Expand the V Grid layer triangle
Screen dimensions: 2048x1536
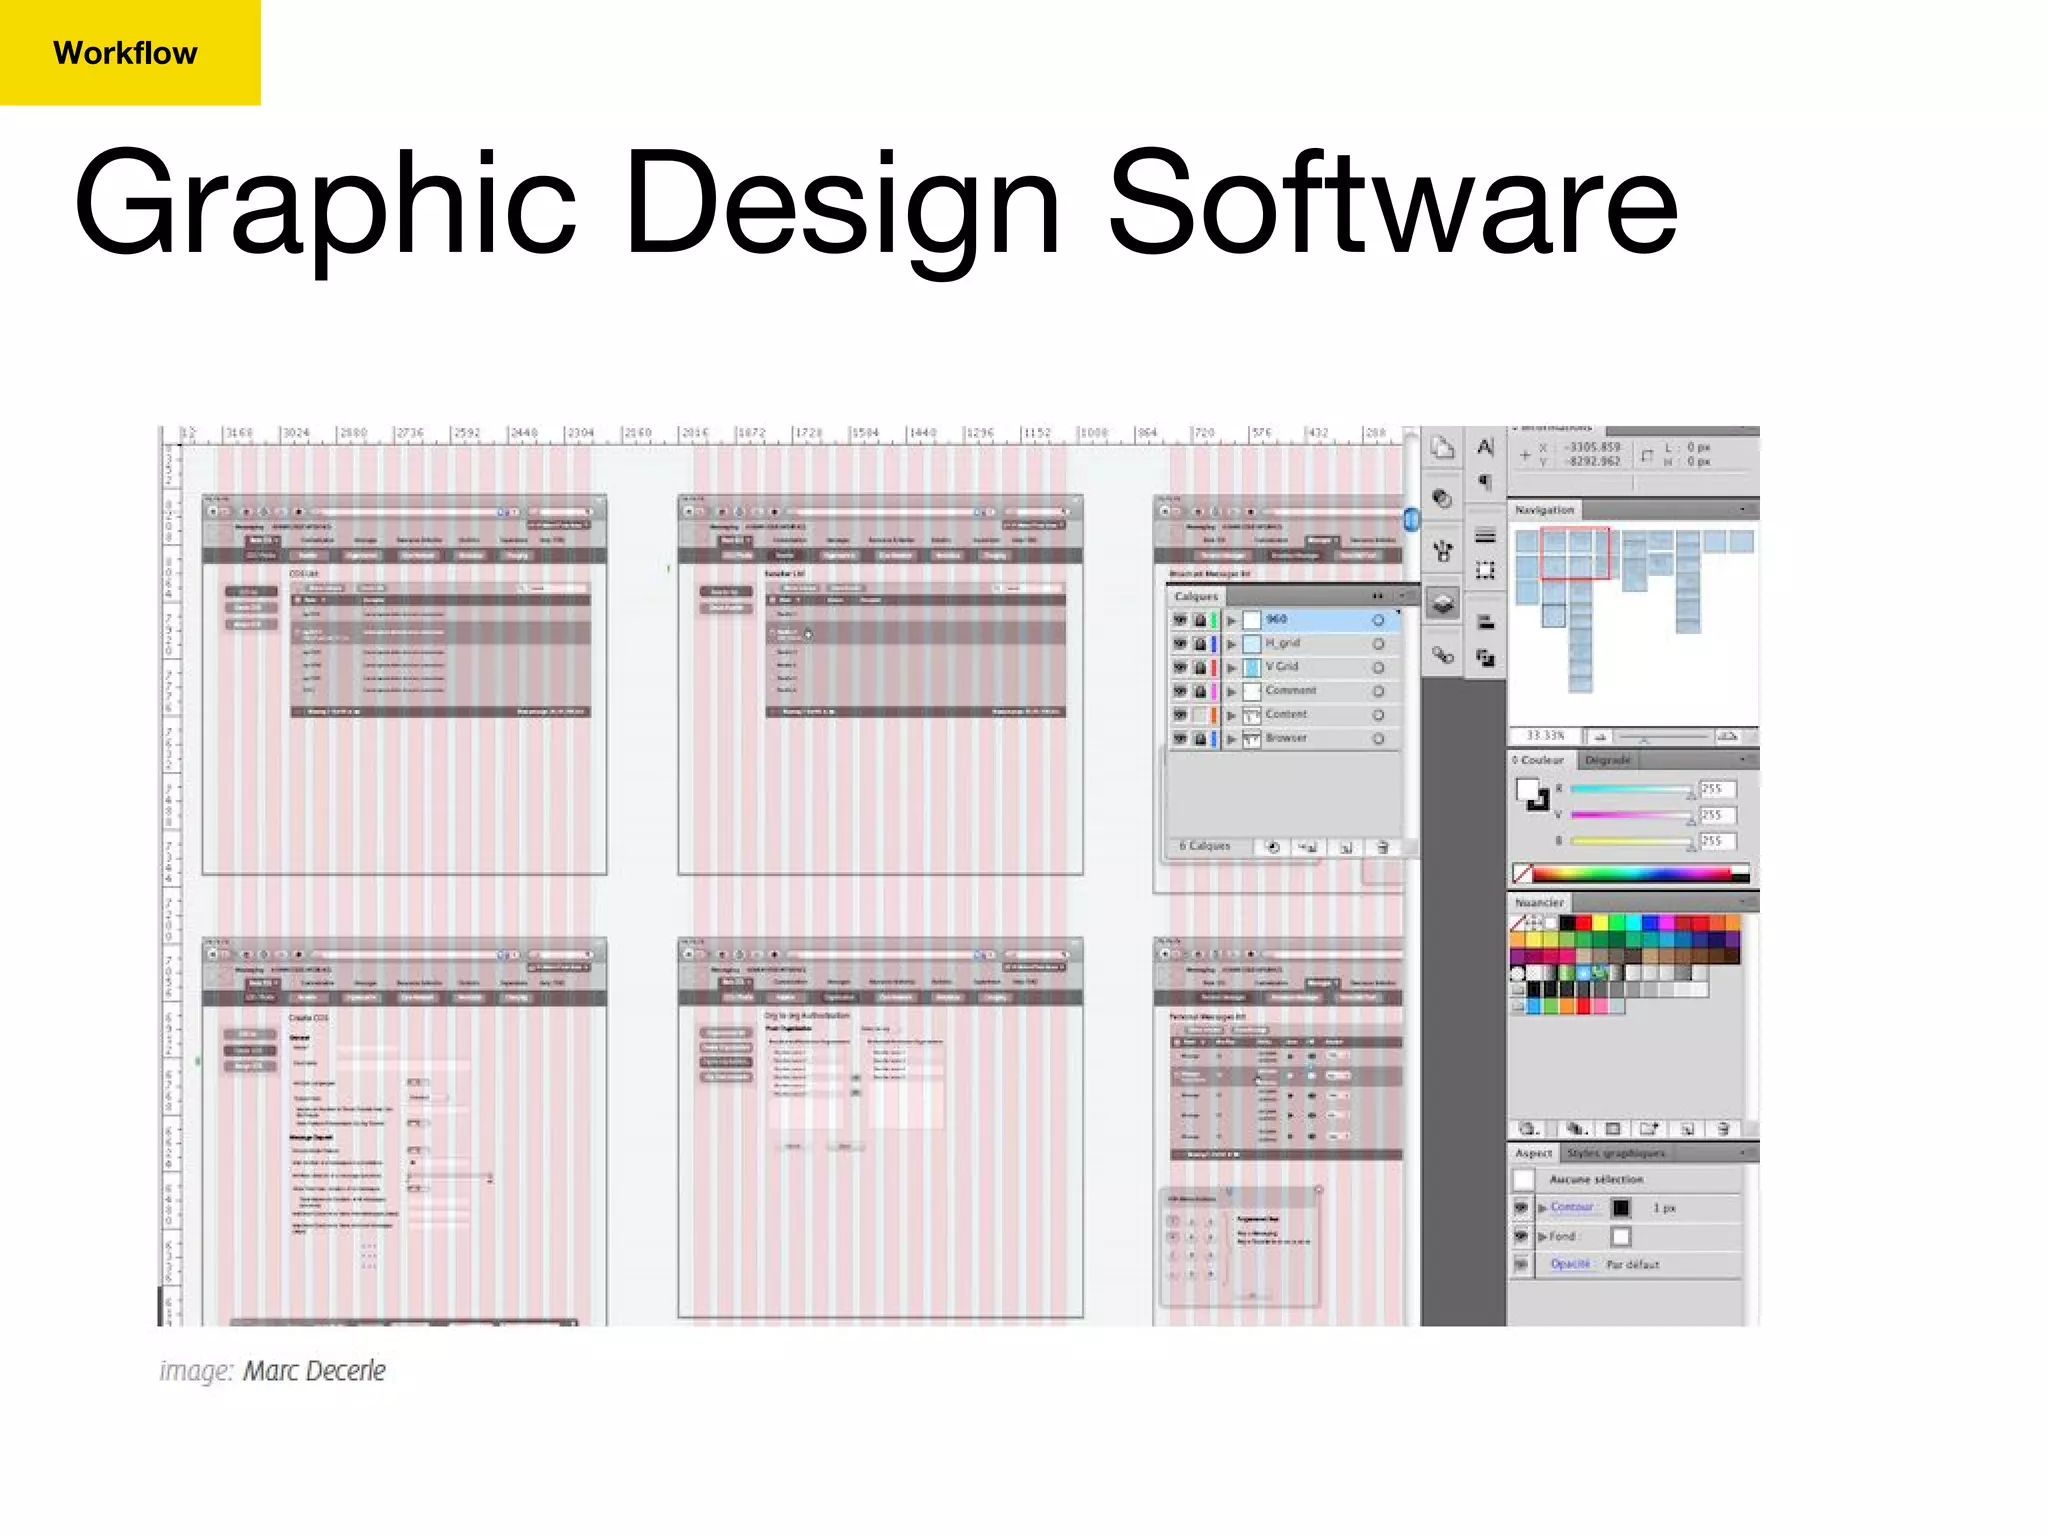(x=1232, y=668)
